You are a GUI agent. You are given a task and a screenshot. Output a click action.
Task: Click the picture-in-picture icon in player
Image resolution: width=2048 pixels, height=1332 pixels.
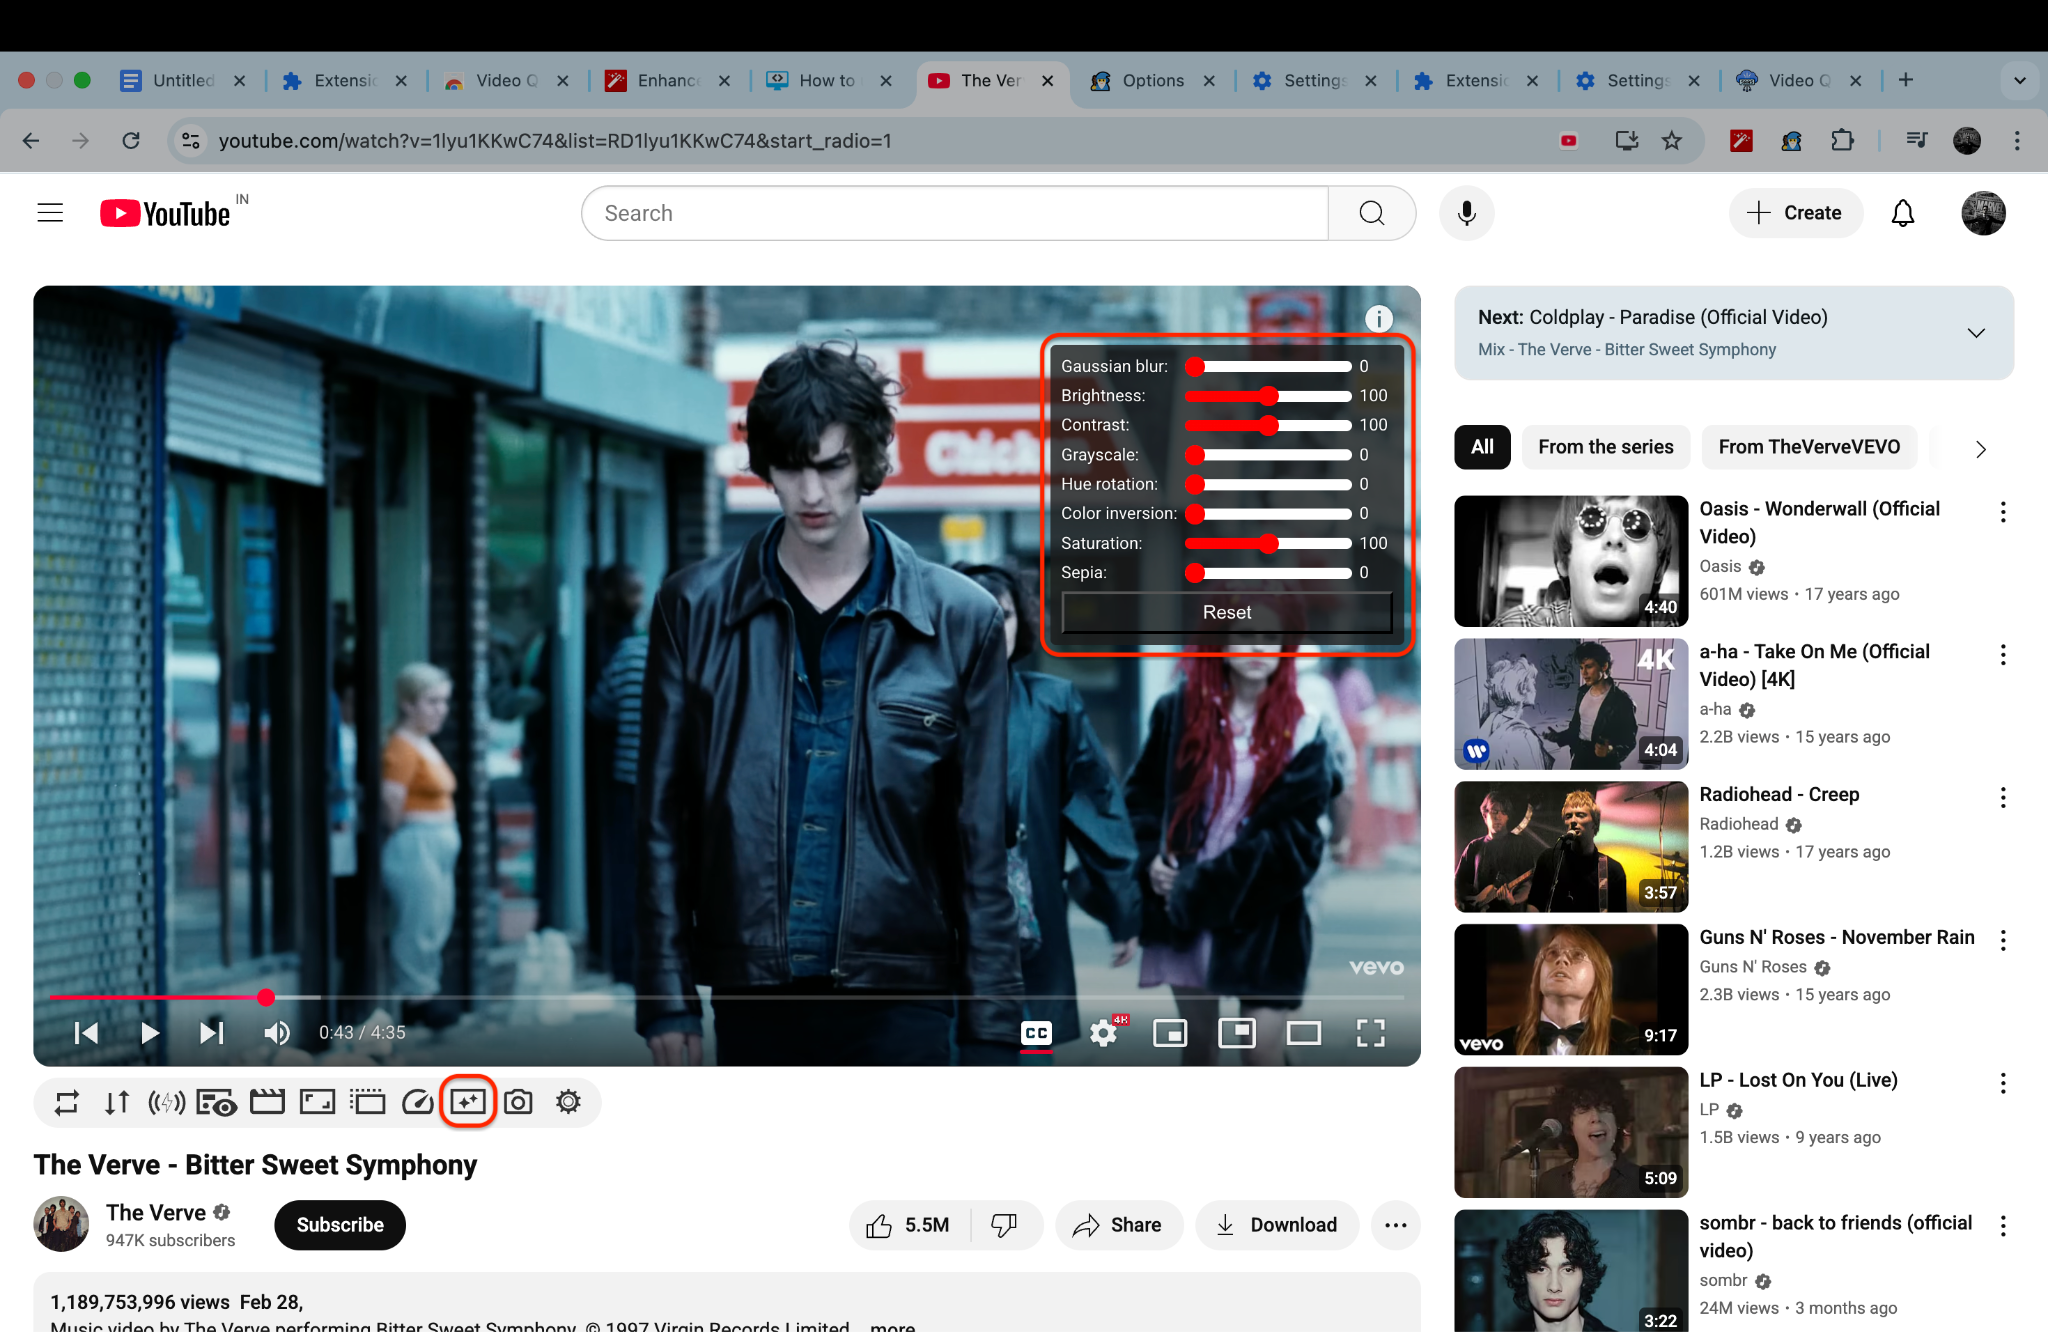coord(1237,1033)
